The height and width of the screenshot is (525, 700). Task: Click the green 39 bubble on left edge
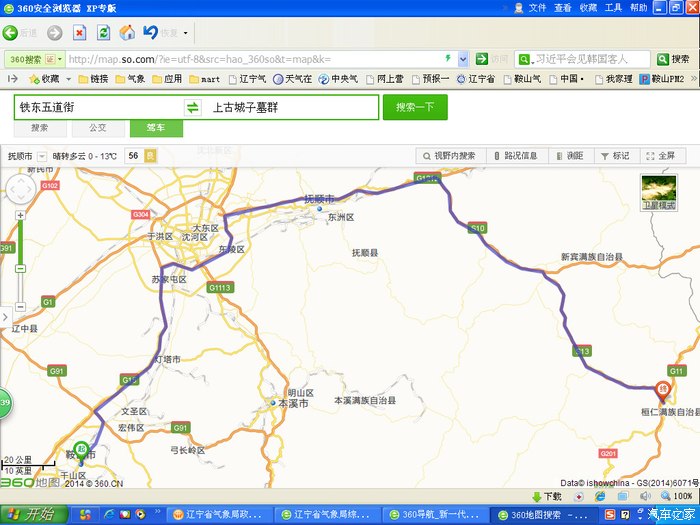coord(5,403)
